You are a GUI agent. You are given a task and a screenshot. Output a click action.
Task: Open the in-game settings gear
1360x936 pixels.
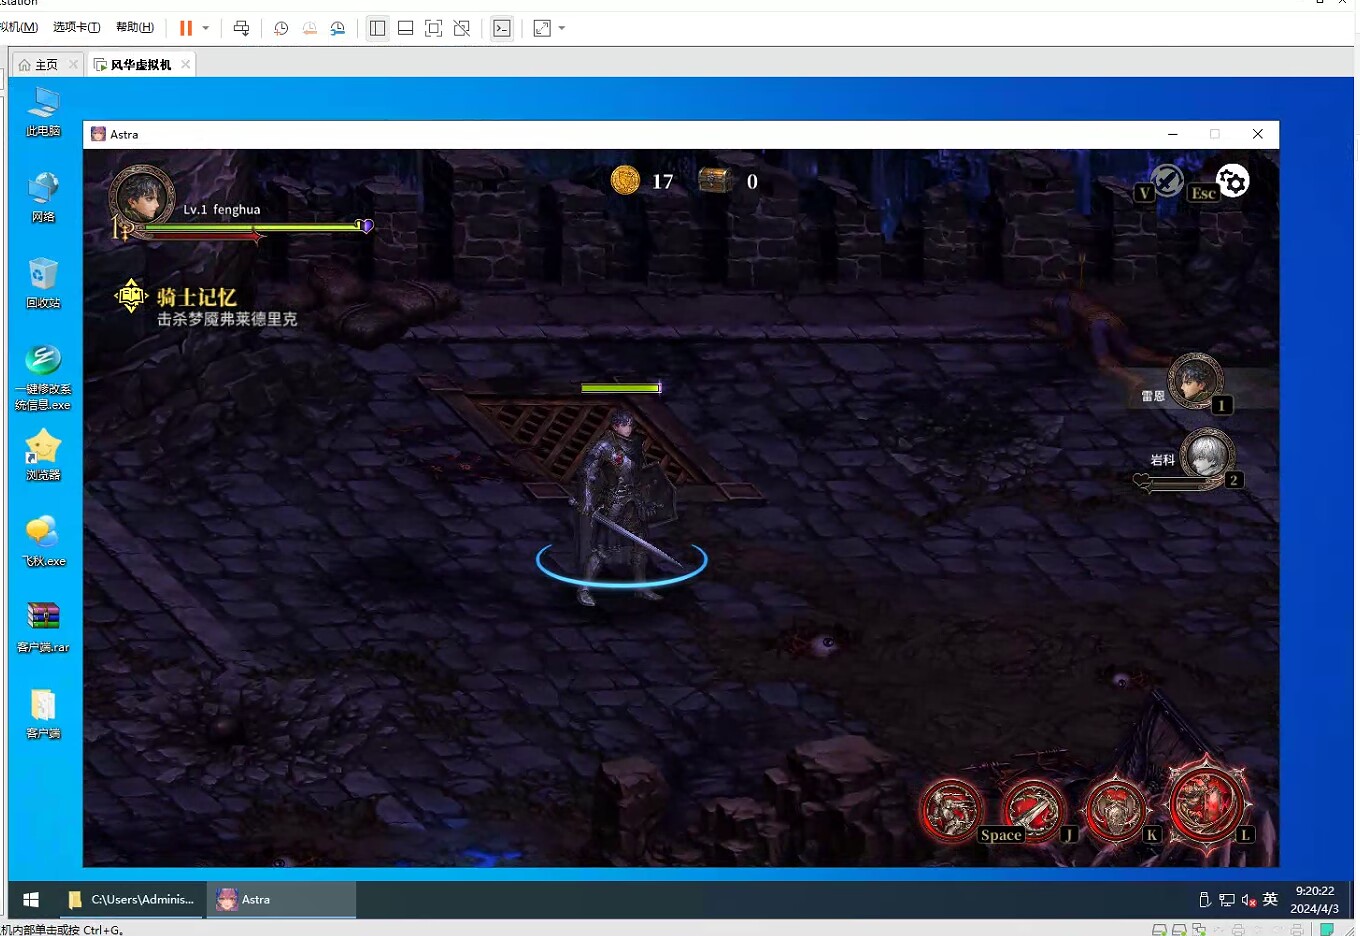point(1233,181)
